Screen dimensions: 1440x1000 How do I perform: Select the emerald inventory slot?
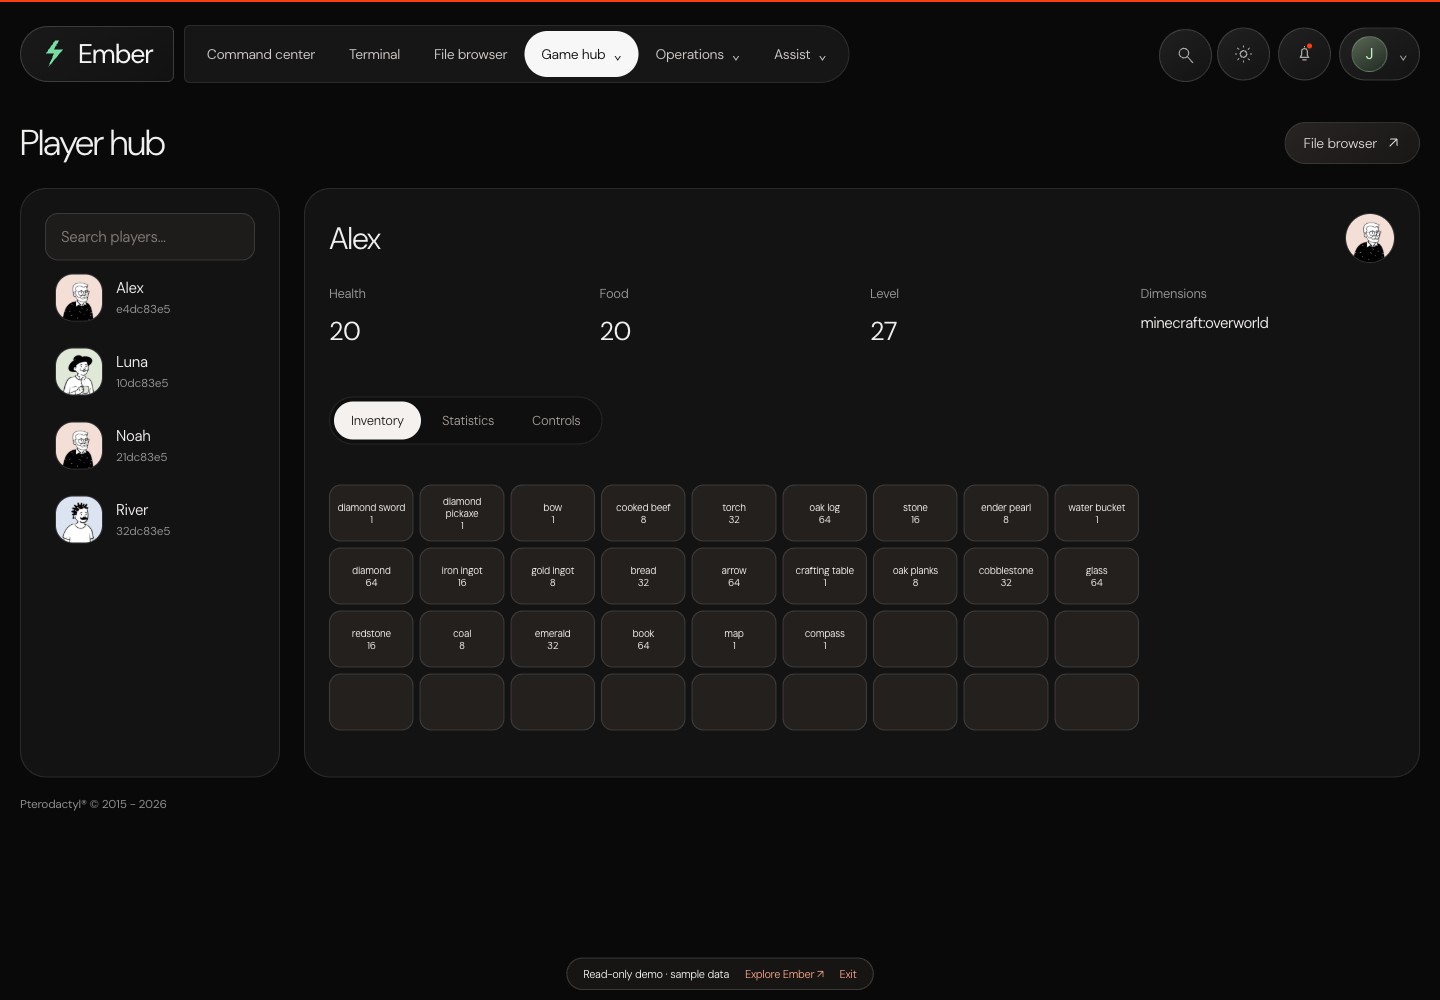click(553, 639)
